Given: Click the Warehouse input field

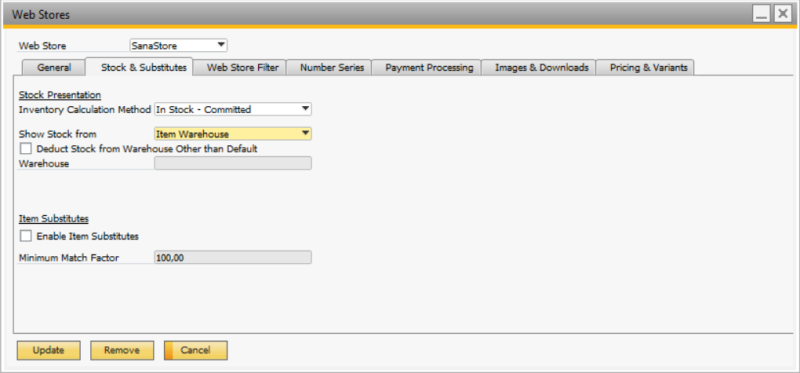Looking at the screenshot, I should [x=233, y=163].
